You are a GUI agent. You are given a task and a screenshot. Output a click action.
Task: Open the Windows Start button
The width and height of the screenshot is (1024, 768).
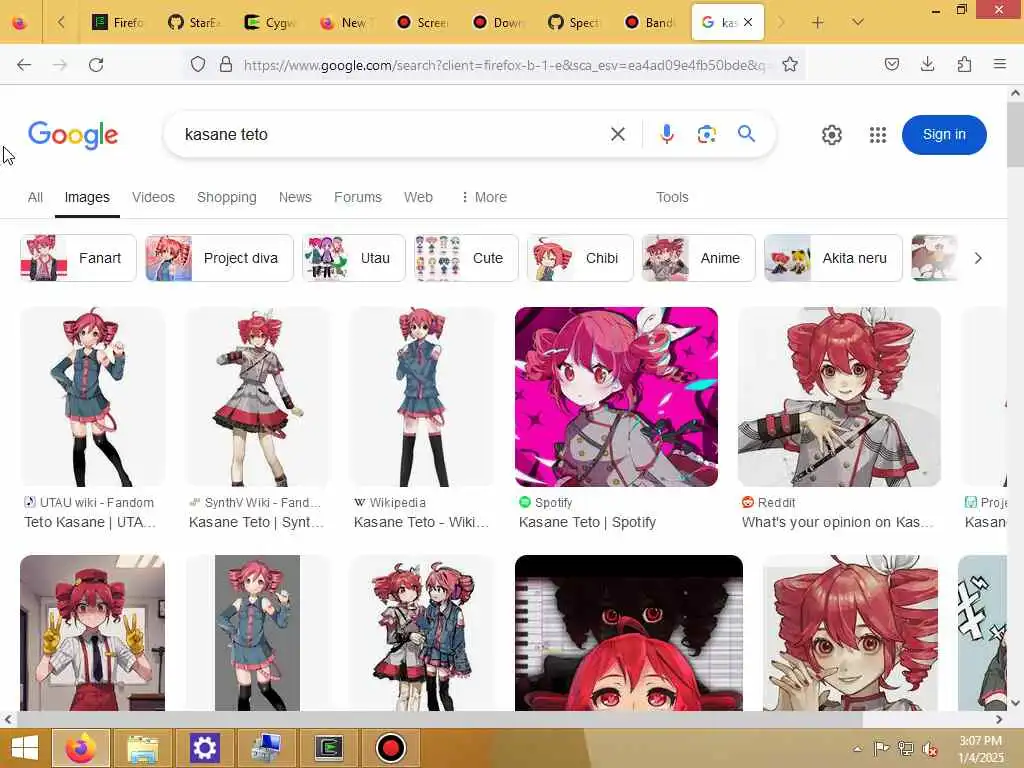tap(25, 748)
